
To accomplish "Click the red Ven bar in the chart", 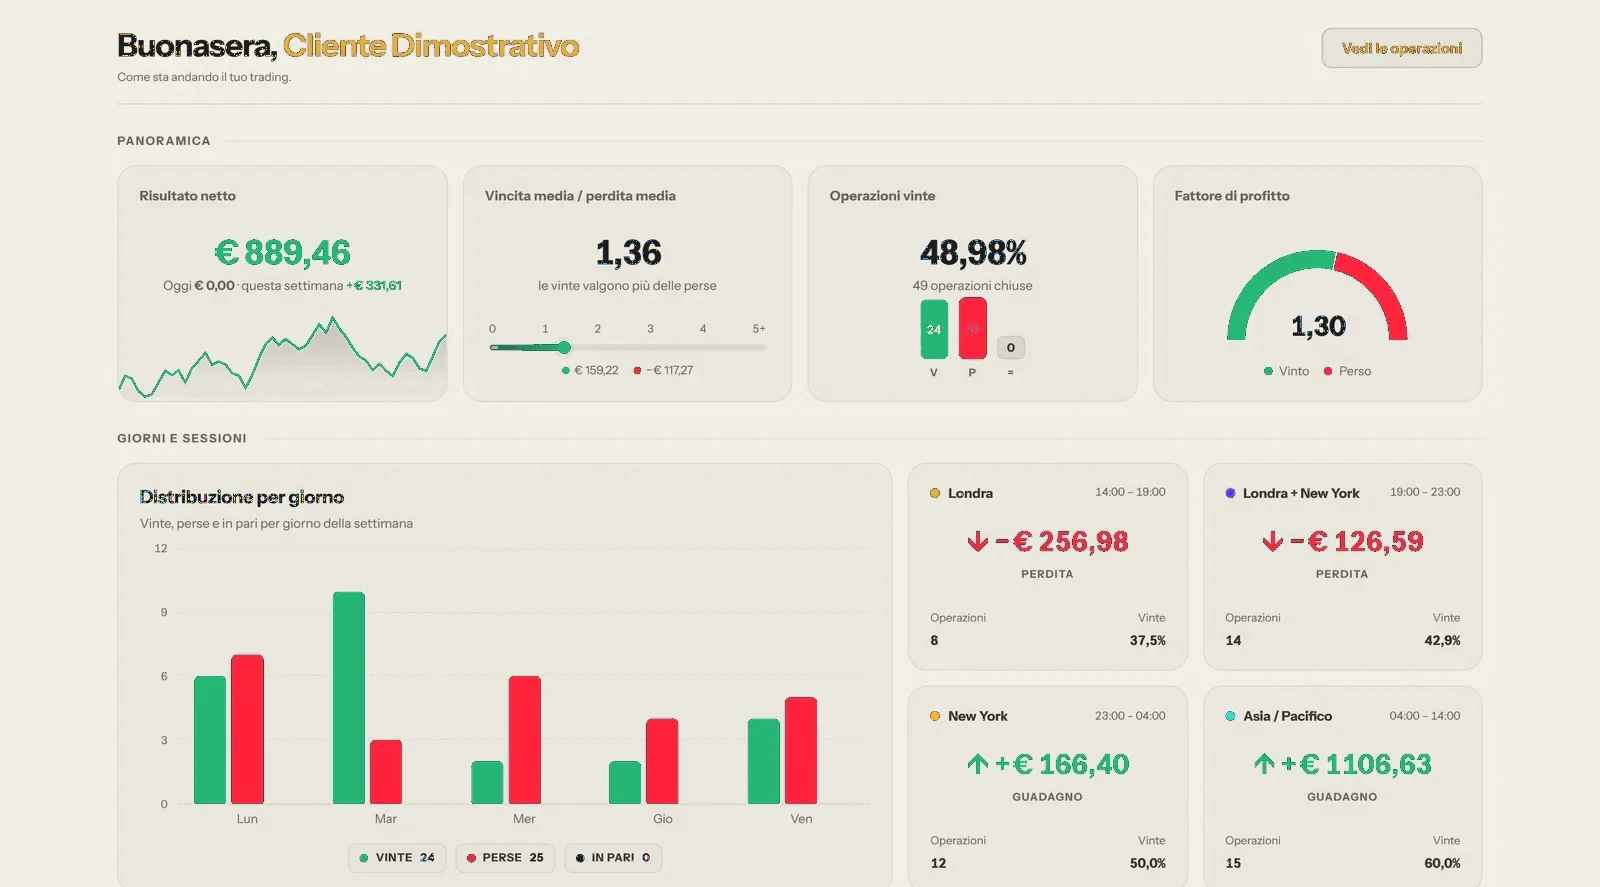I will point(801,751).
